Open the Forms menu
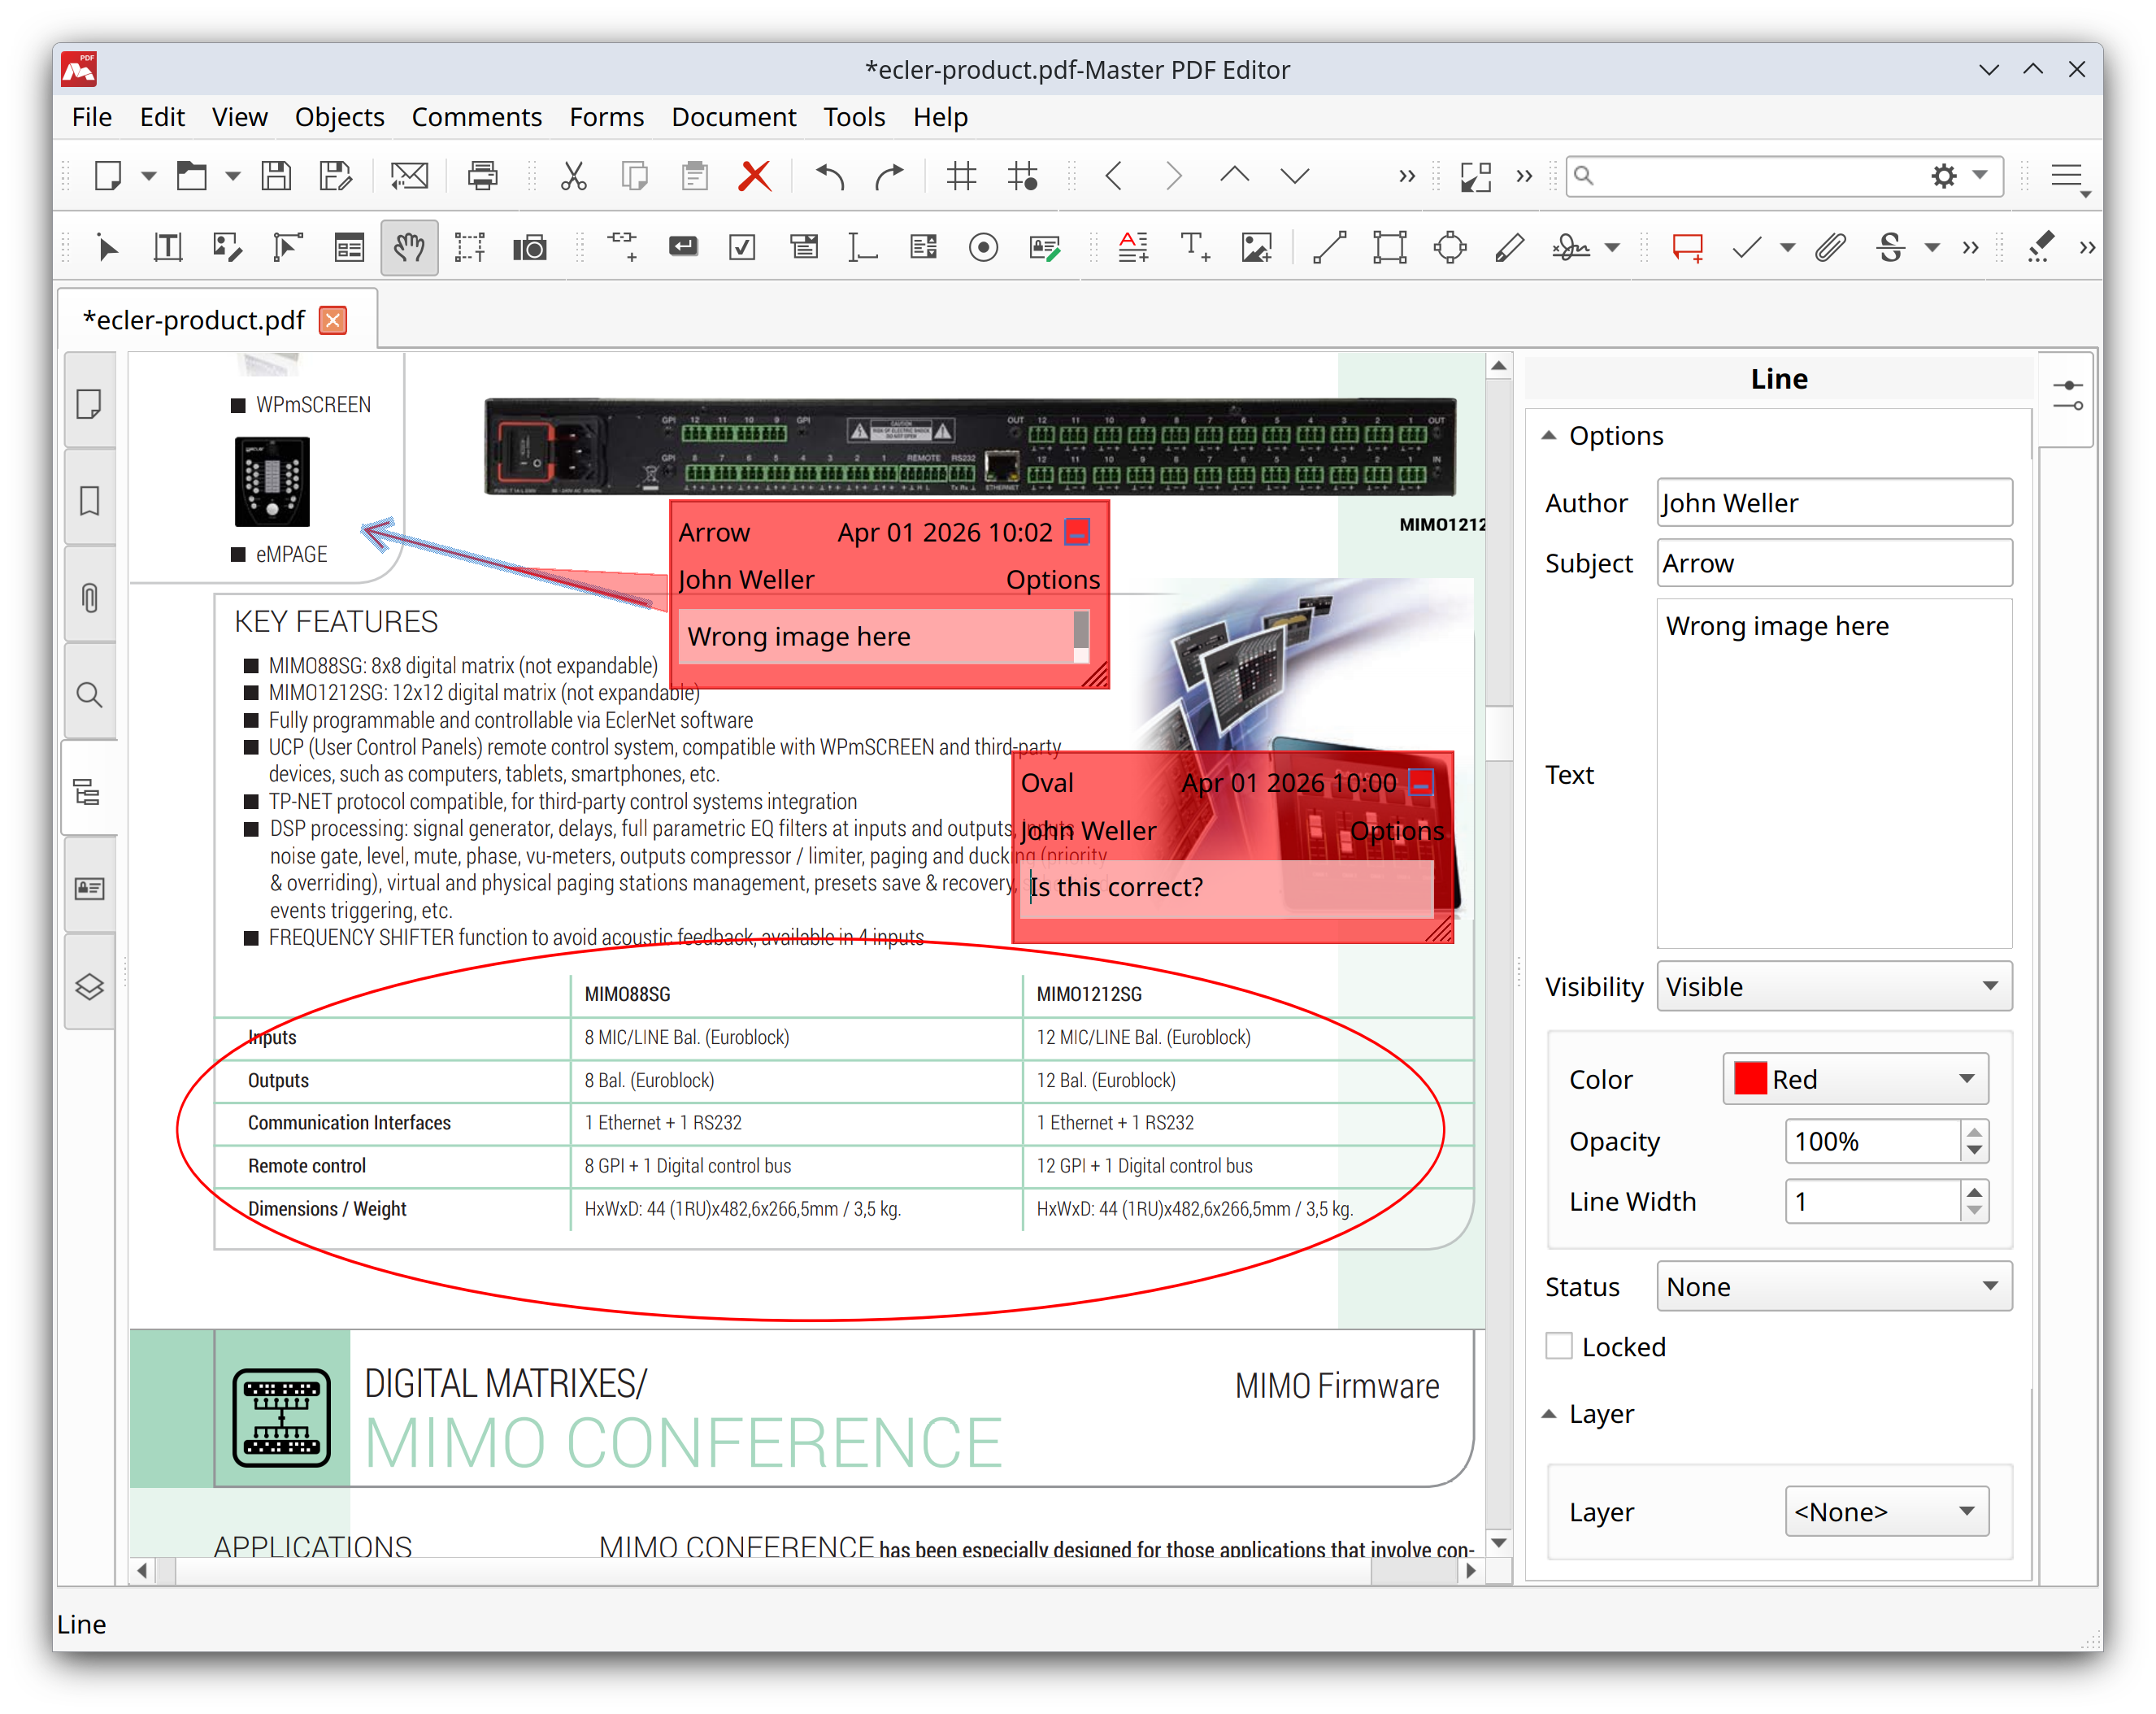The image size is (2156, 1714). pos(606,117)
